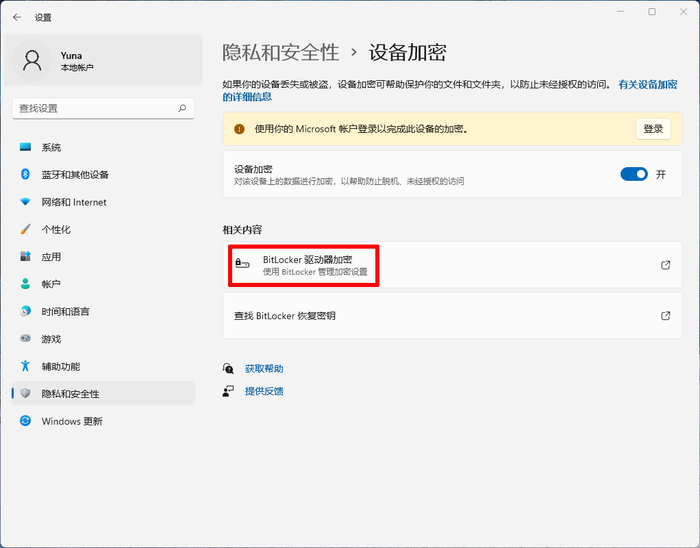The image size is (700, 548).
Task: Select 辅助功能 in the sidebar
Action: coord(103,366)
